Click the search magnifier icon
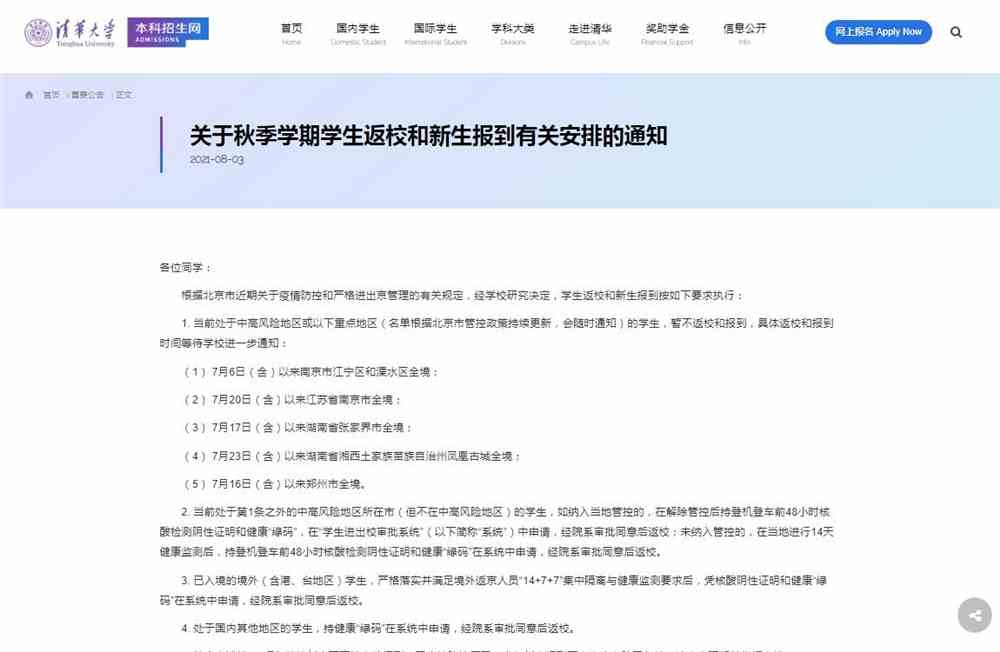 [x=956, y=32]
